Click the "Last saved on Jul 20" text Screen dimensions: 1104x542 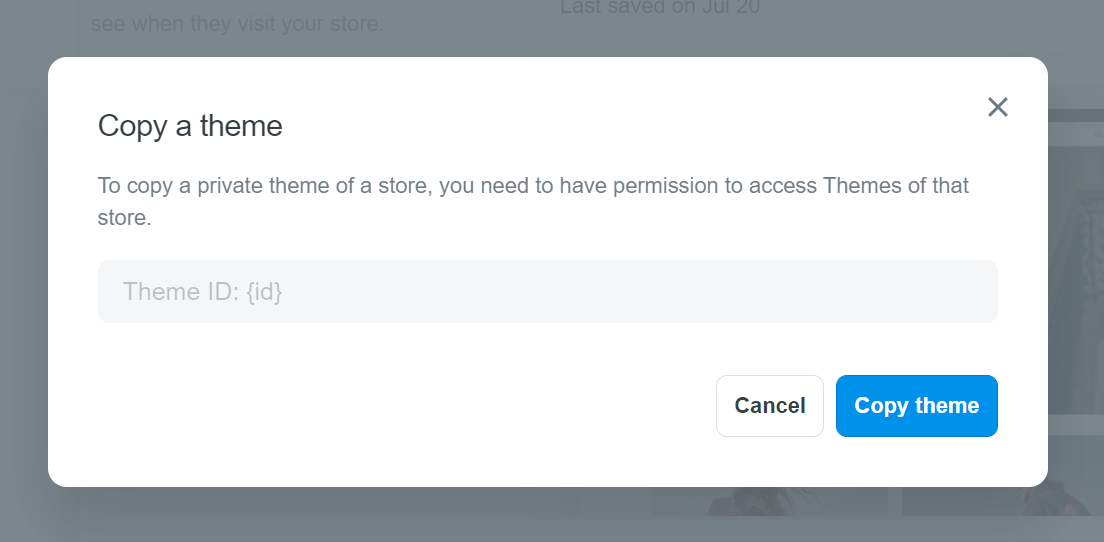click(x=660, y=9)
